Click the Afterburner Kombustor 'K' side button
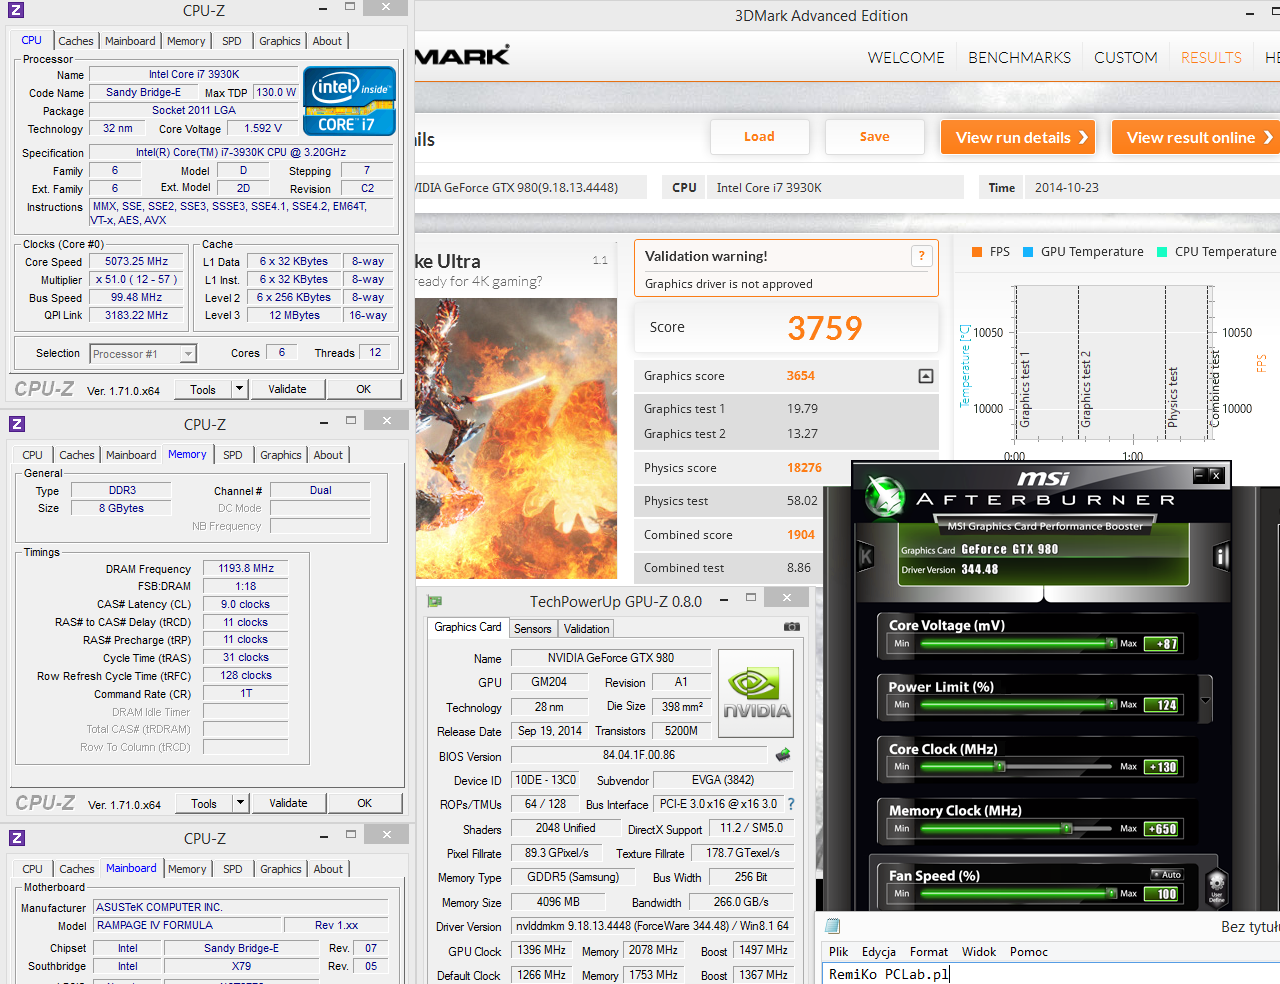The height and width of the screenshot is (984, 1280). pyautogui.click(x=866, y=556)
